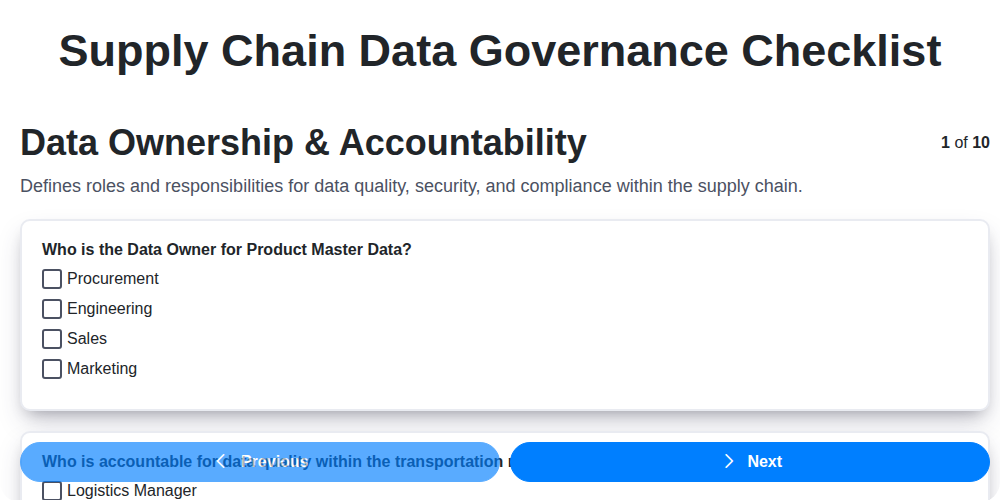This screenshot has height=500, width=1000.
Task: Click the left chevron icon in Previous
Action: click(221, 461)
